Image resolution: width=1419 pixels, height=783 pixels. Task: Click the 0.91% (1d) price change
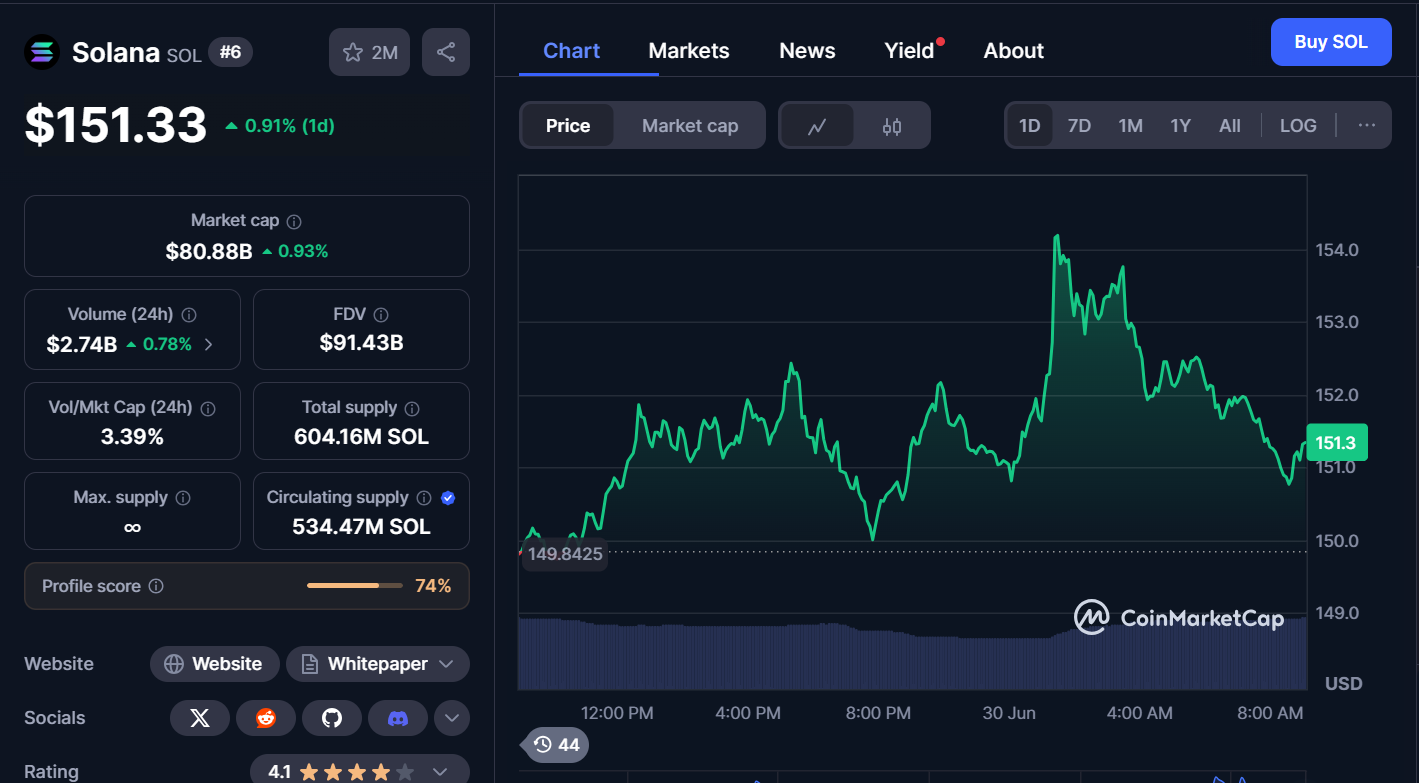click(x=280, y=126)
